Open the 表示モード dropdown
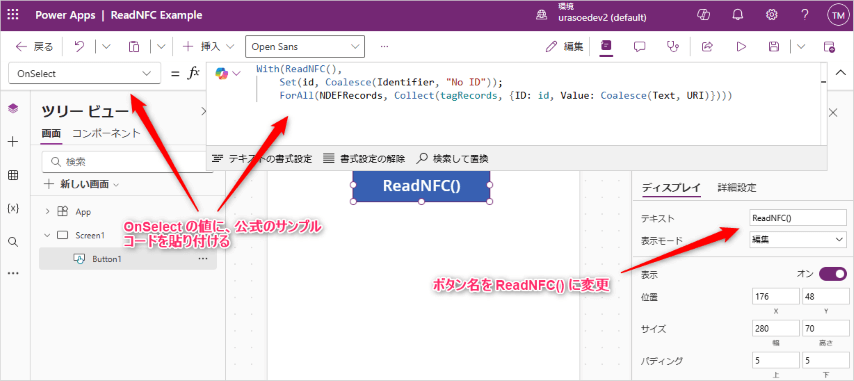The height and width of the screenshot is (381, 854). [798, 239]
